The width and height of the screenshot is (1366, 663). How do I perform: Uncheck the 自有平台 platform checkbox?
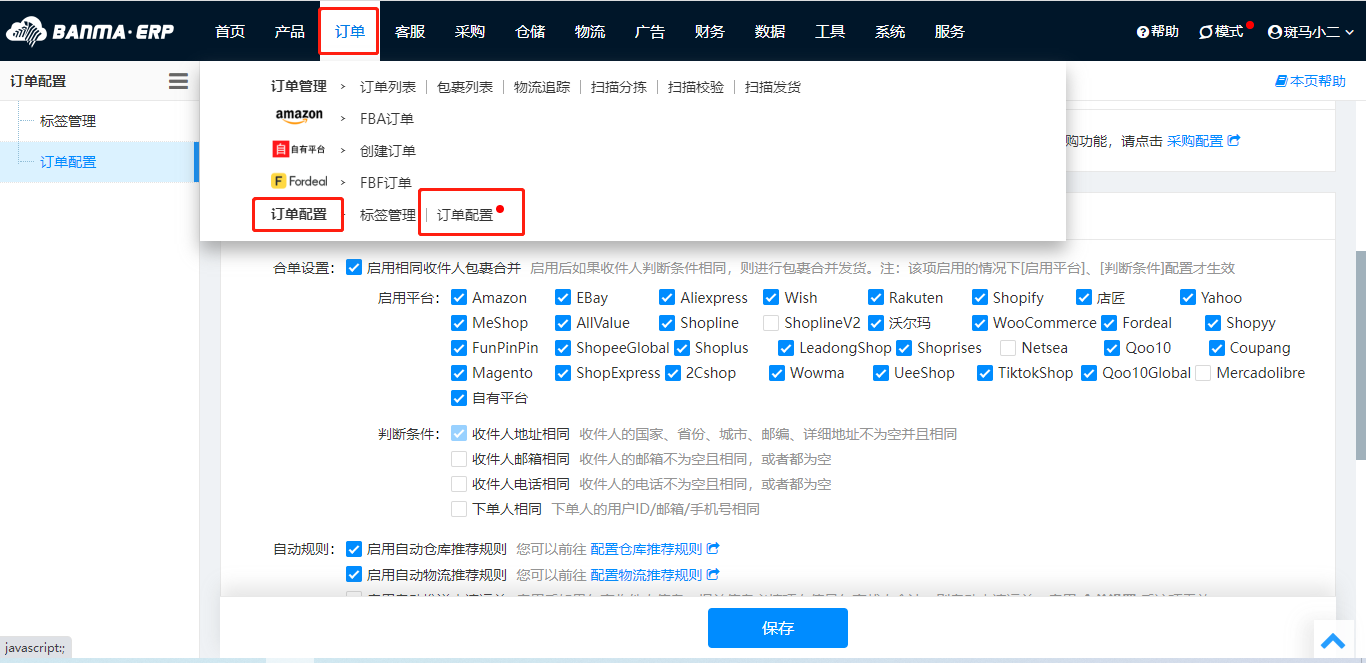pyautogui.click(x=459, y=398)
